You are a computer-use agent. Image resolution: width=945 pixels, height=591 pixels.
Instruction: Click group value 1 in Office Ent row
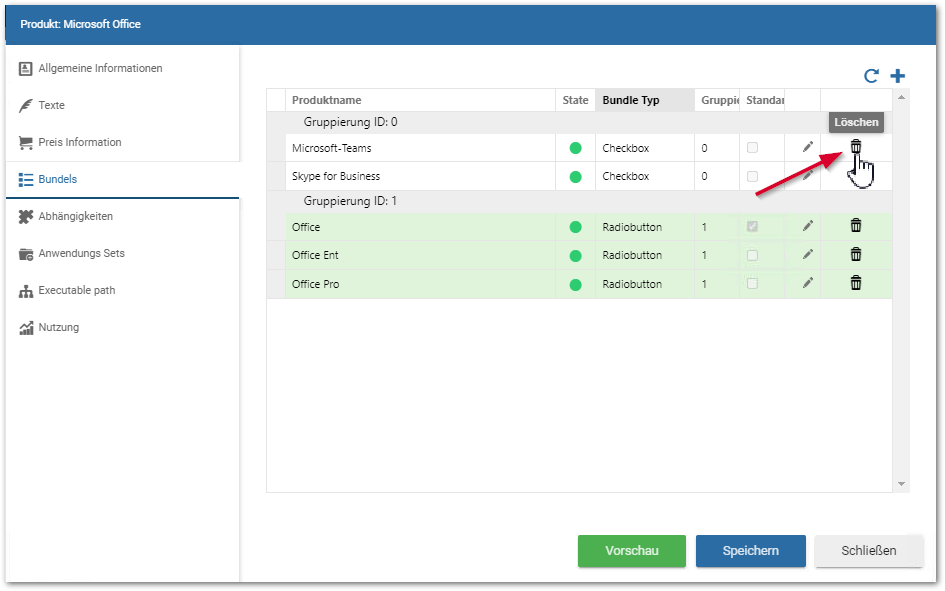pyautogui.click(x=704, y=255)
